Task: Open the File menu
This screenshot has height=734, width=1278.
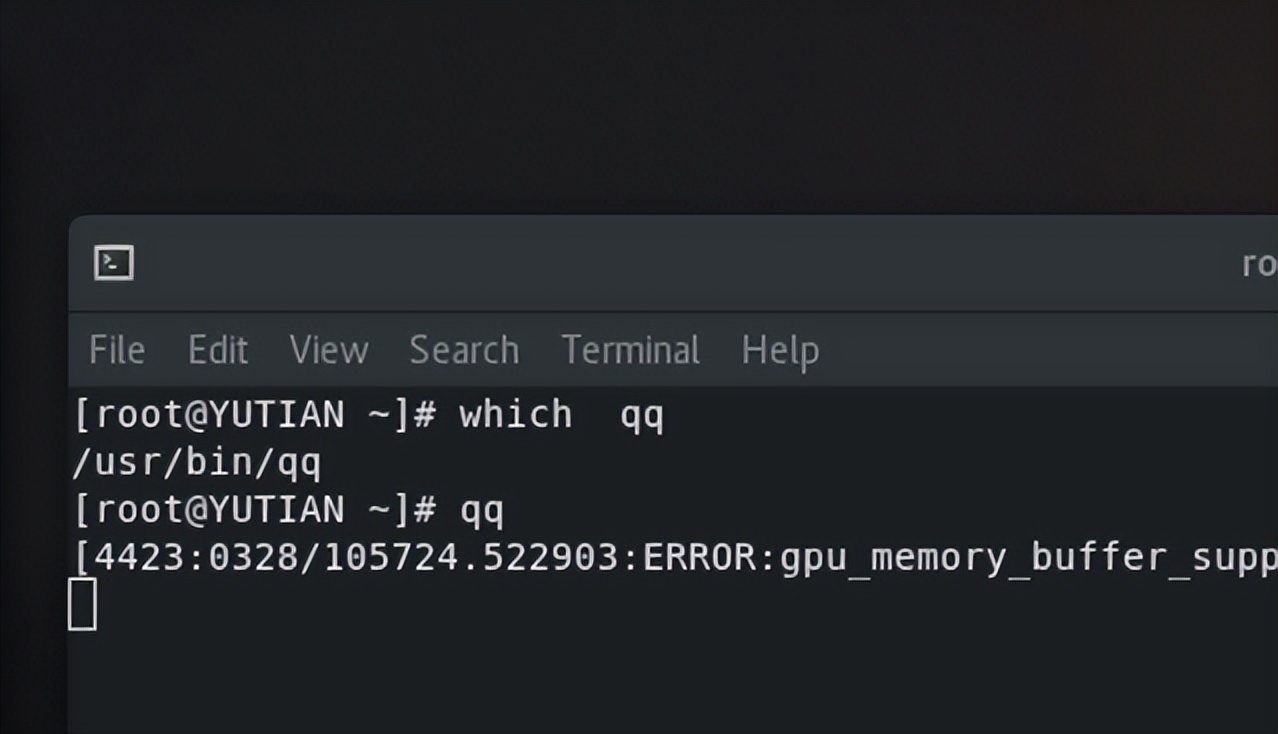Action: pos(116,350)
